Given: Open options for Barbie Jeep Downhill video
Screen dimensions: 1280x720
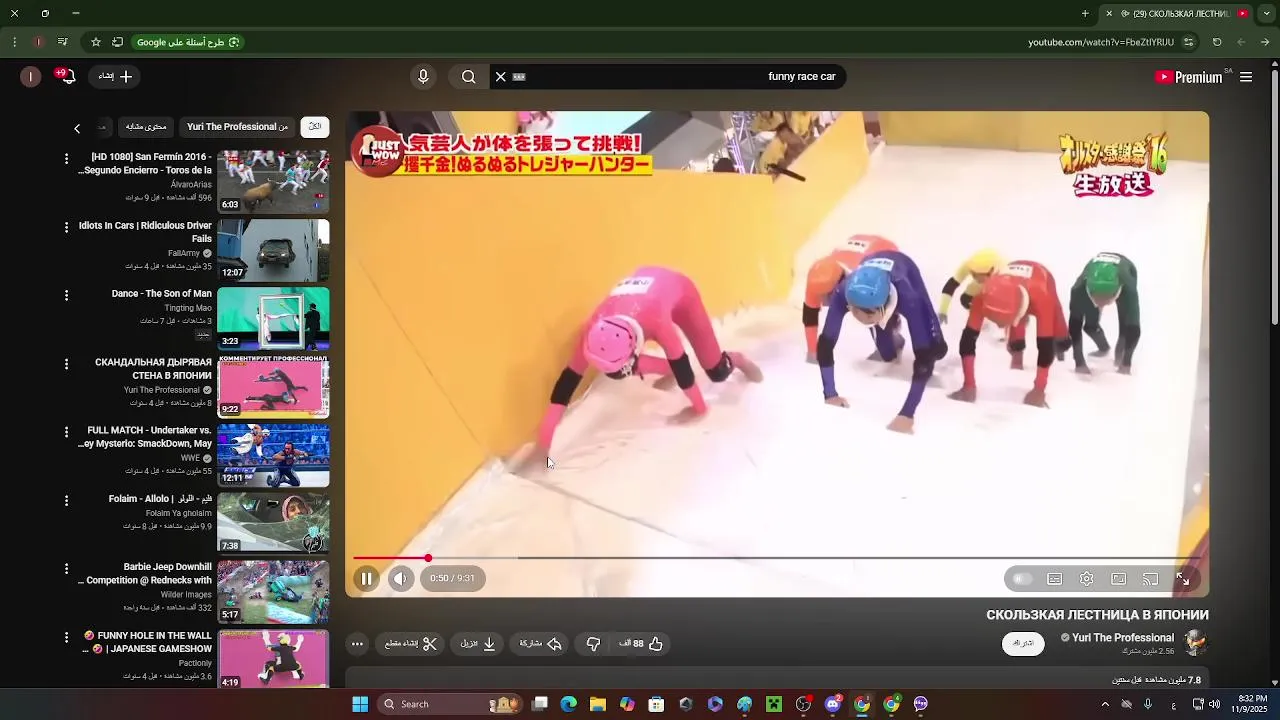Looking at the screenshot, I should [x=66, y=568].
